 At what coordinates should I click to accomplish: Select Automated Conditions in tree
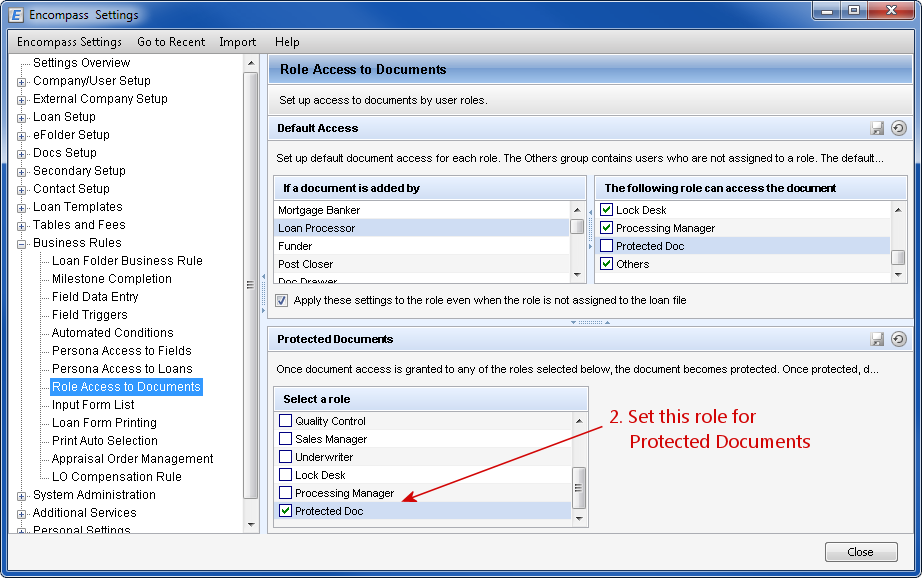[x=112, y=333]
